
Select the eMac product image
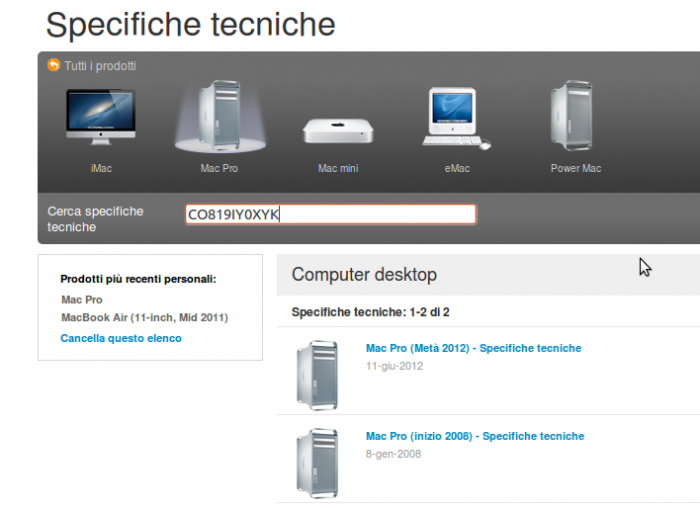point(456,118)
